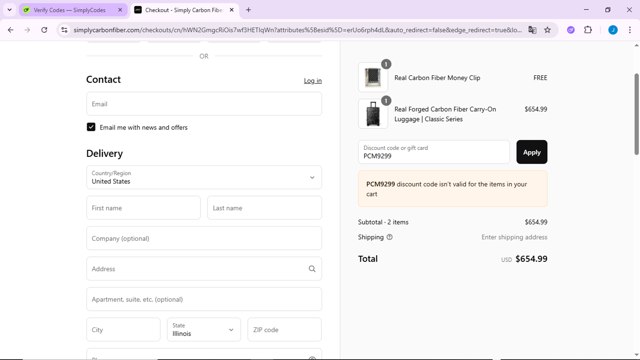Image resolution: width=640 pixels, height=360 pixels.
Task: Close the Verify Codes SimplyCodes tab
Action: (120, 10)
